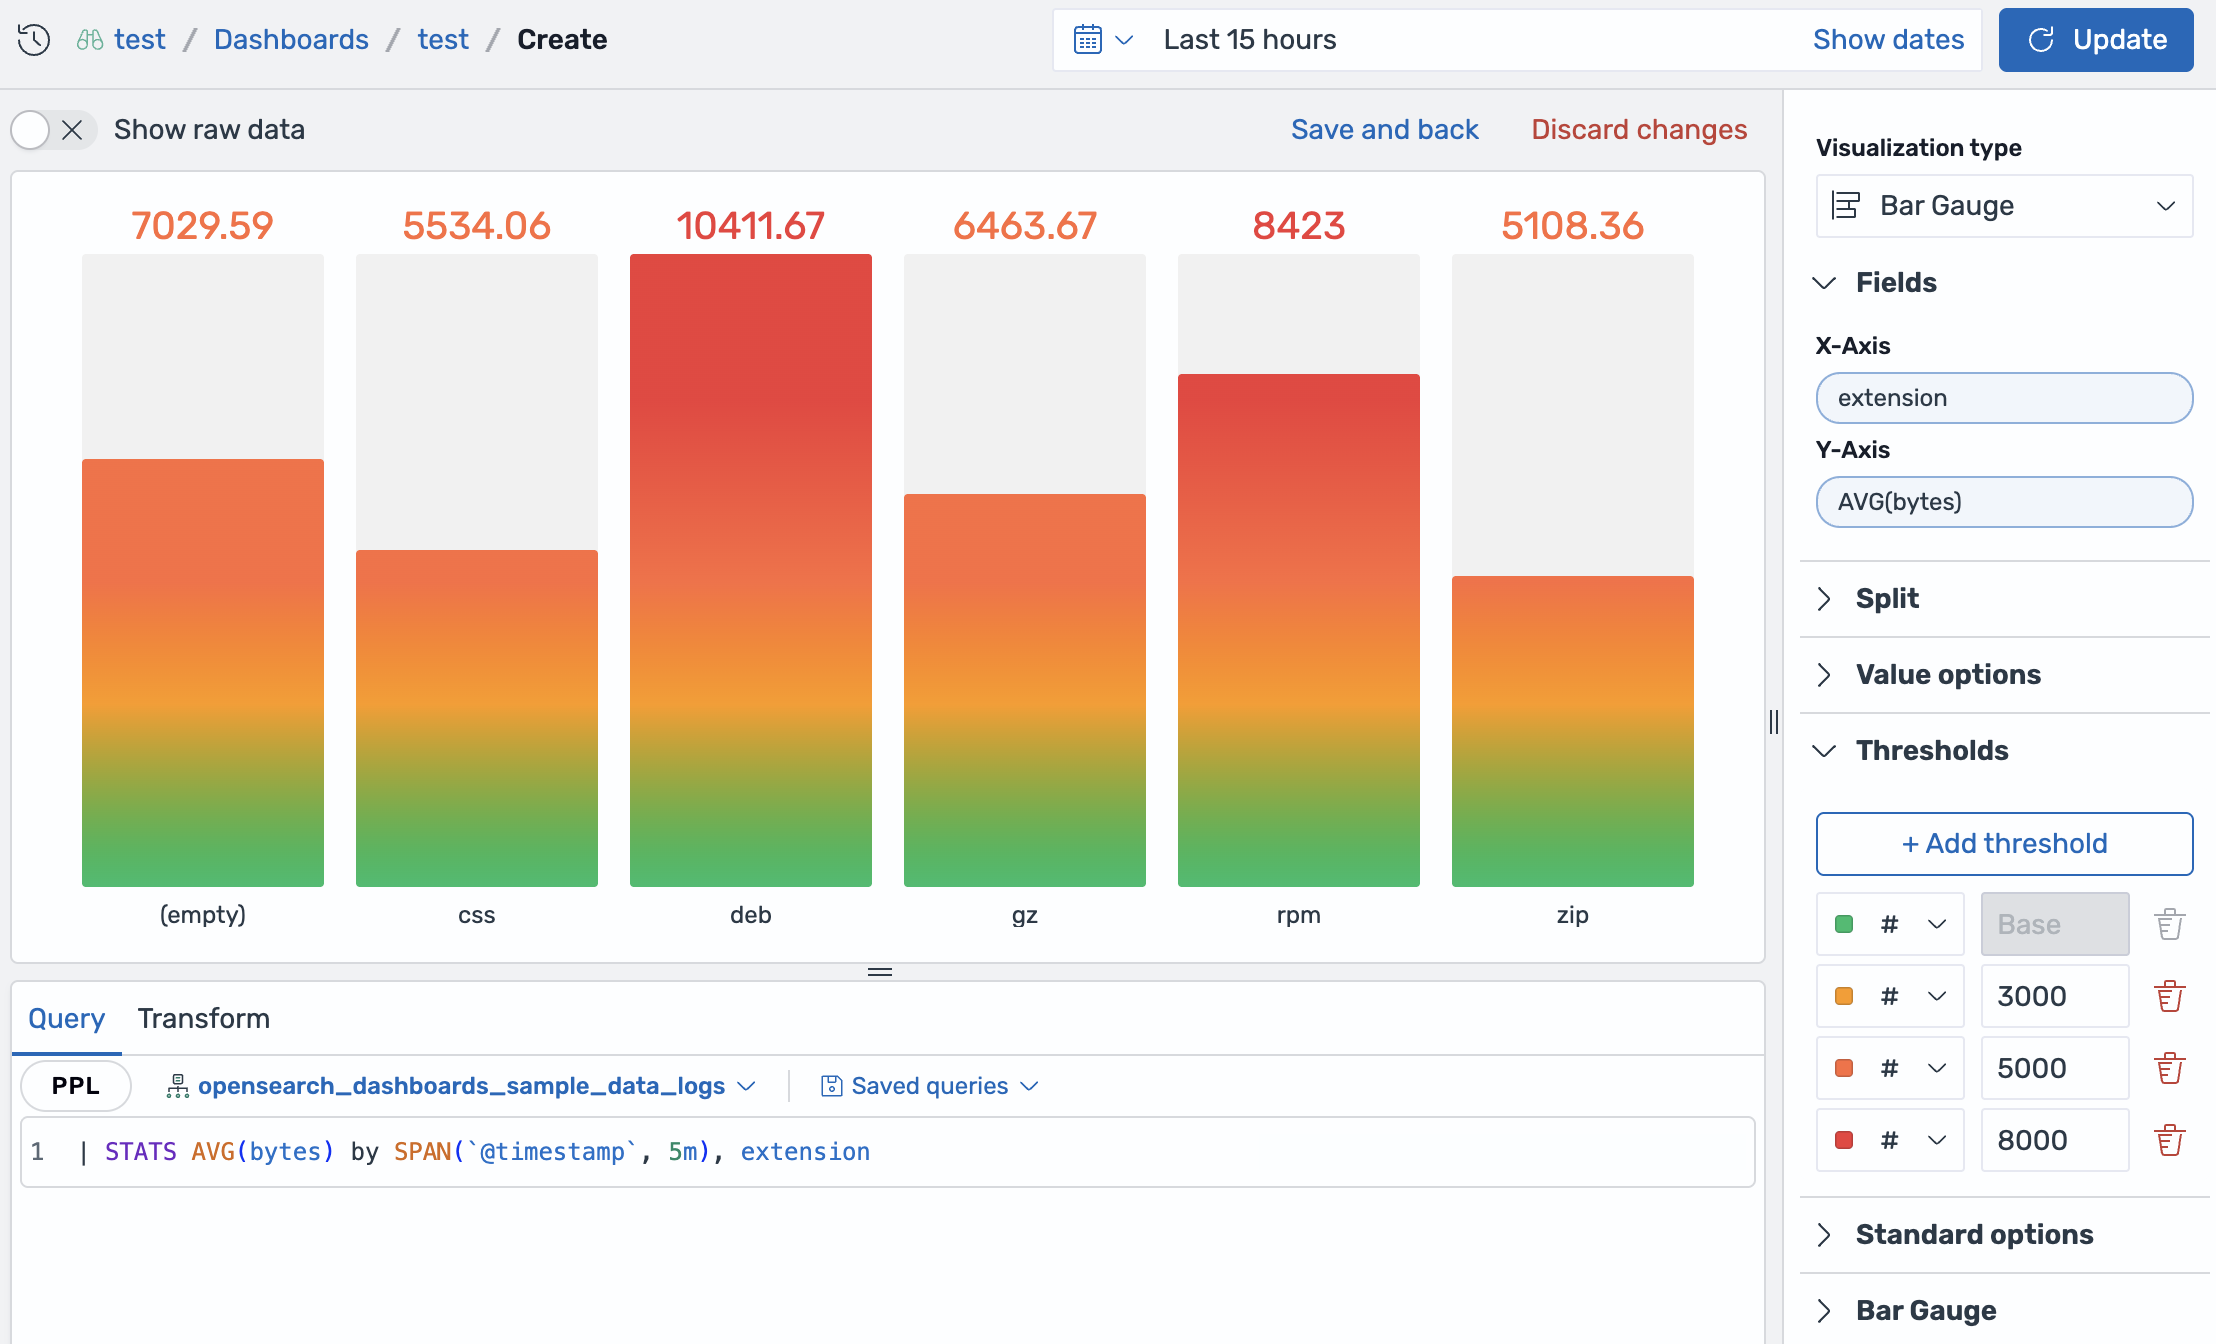The image size is (2216, 1344).
Task: Open color picker for the 5000 threshold
Action: (x=1890, y=1068)
